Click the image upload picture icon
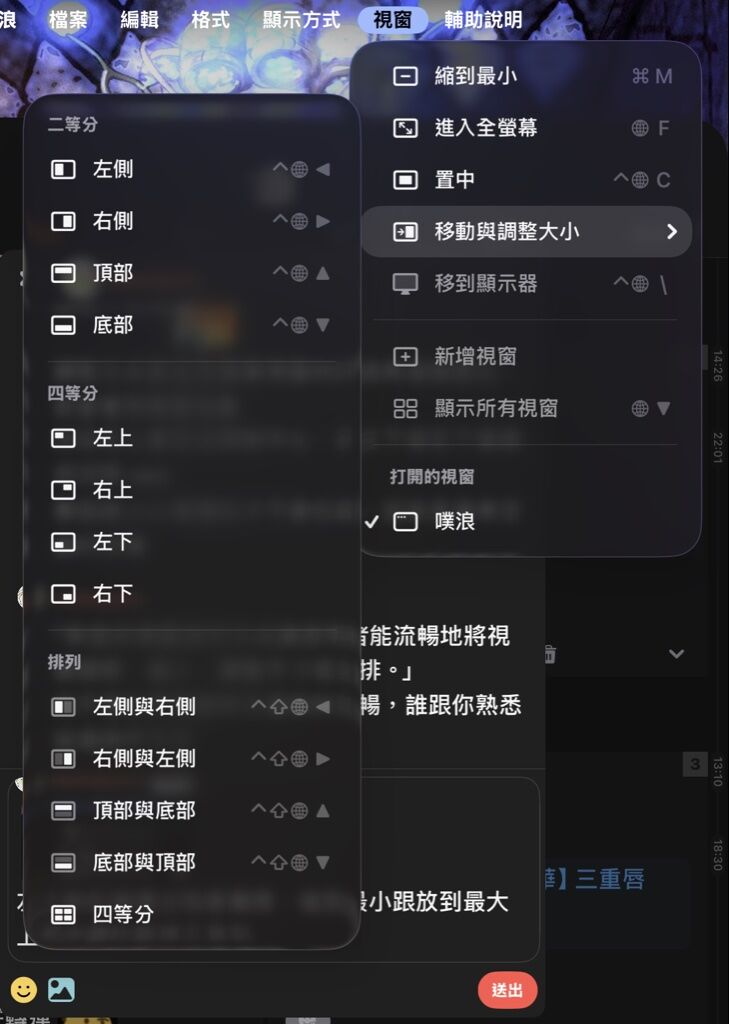 pyautogui.click(x=61, y=989)
